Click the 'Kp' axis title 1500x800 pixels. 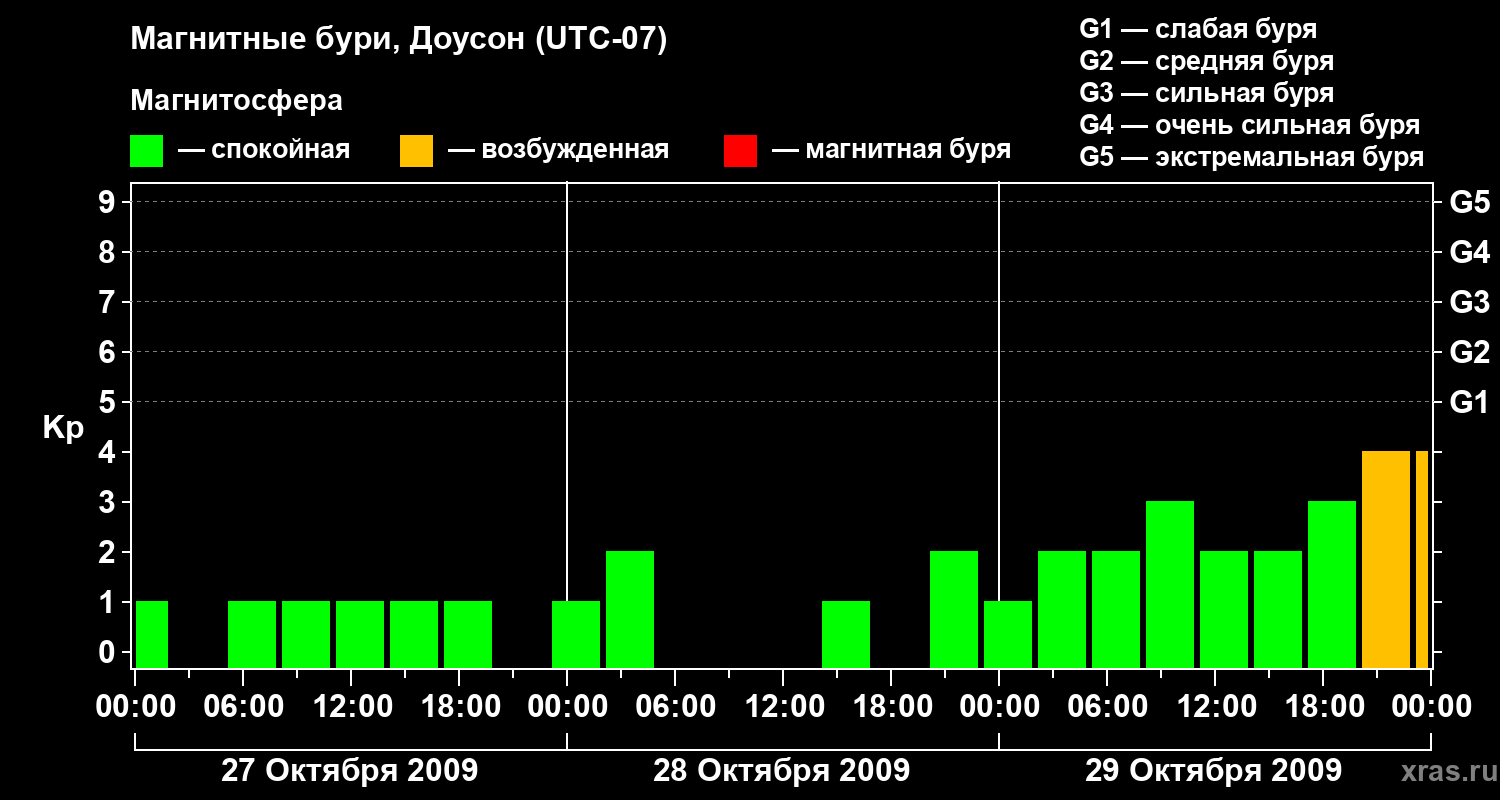(63, 428)
